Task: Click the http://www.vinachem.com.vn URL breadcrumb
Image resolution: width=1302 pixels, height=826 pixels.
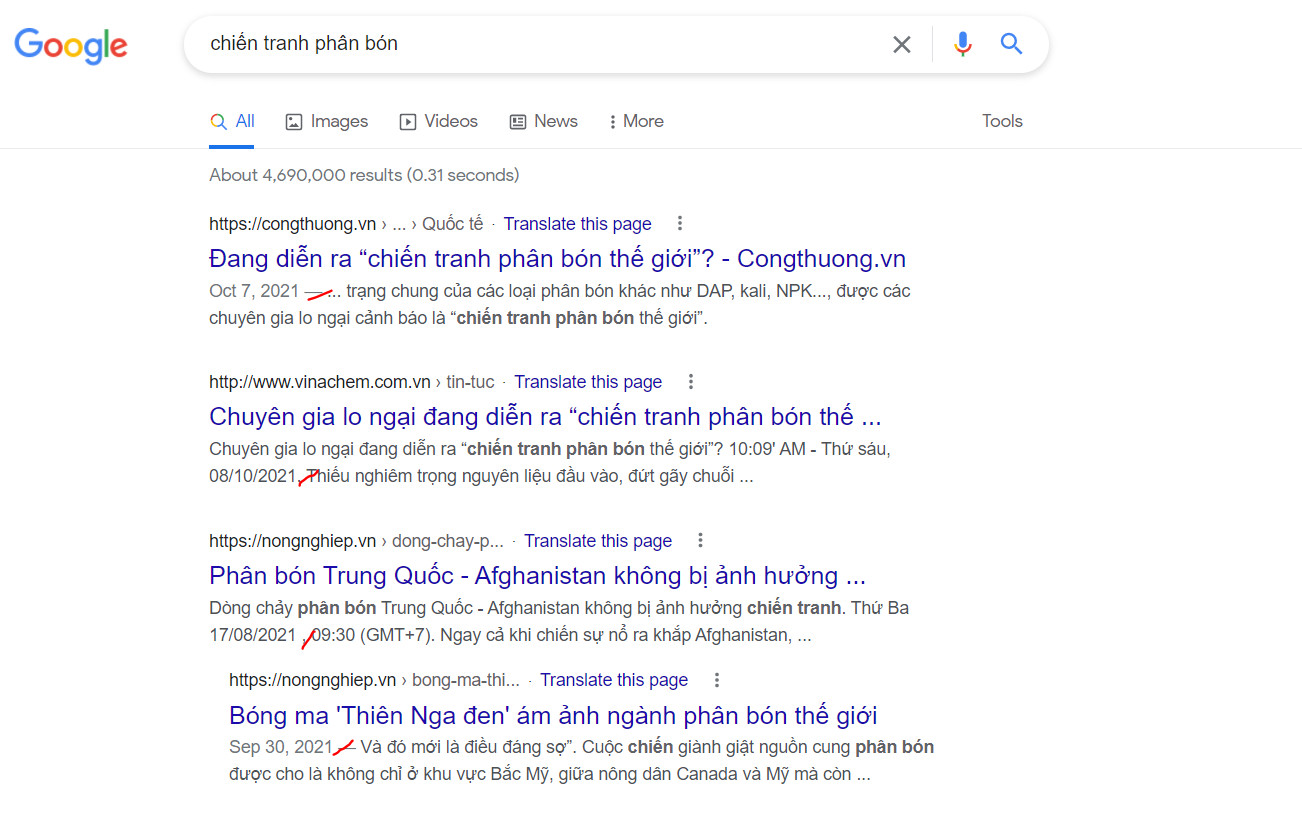Action: click(x=352, y=382)
